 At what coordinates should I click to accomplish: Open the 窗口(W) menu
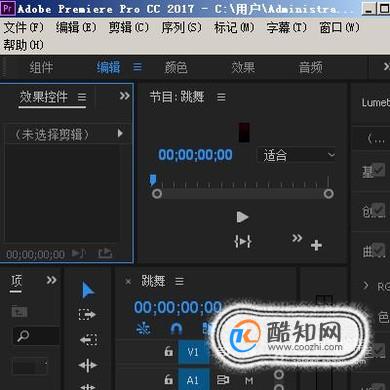point(340,27)
